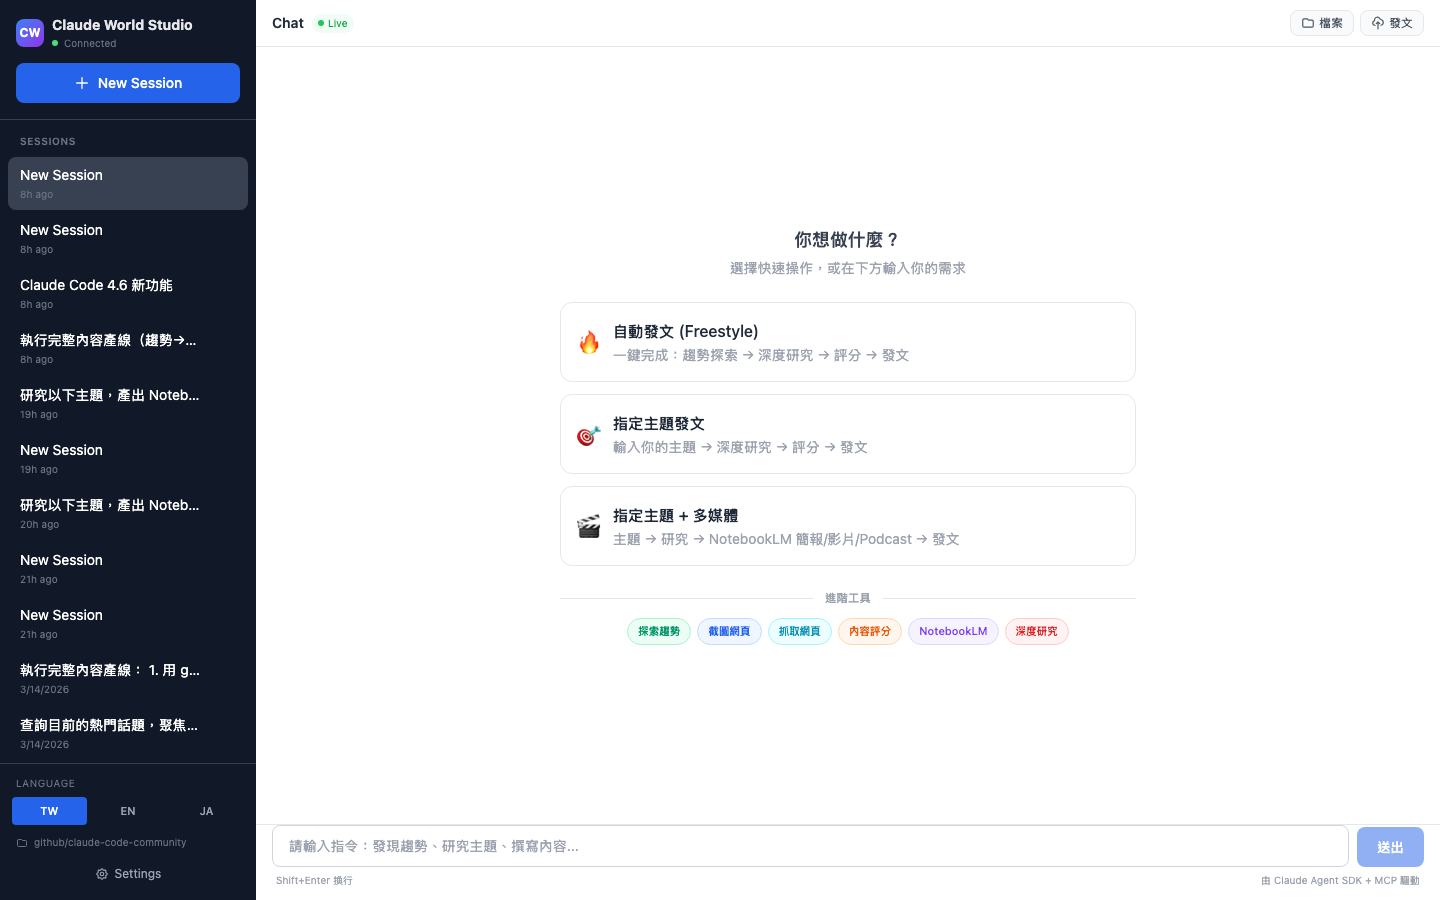1440x900 pixels.
Task: Select the 自動發文 (Freestyle) quick action
Action: 848,342
